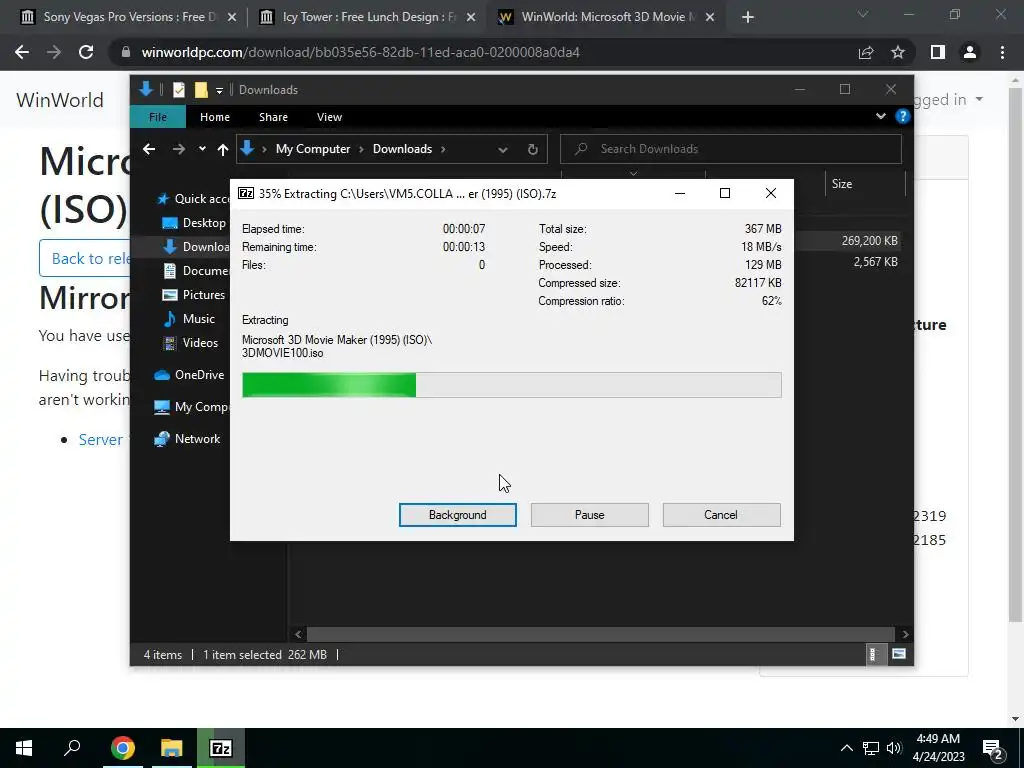Open the Share ribbon tab
The width and height of the screenshot is (1024, 768).
[x=273, y=117]
